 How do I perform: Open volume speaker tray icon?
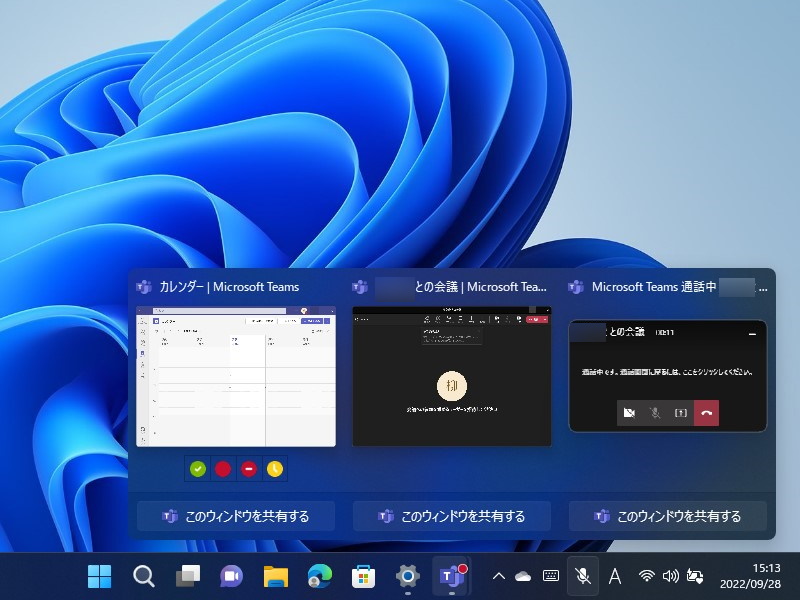[x=670, y=577]
